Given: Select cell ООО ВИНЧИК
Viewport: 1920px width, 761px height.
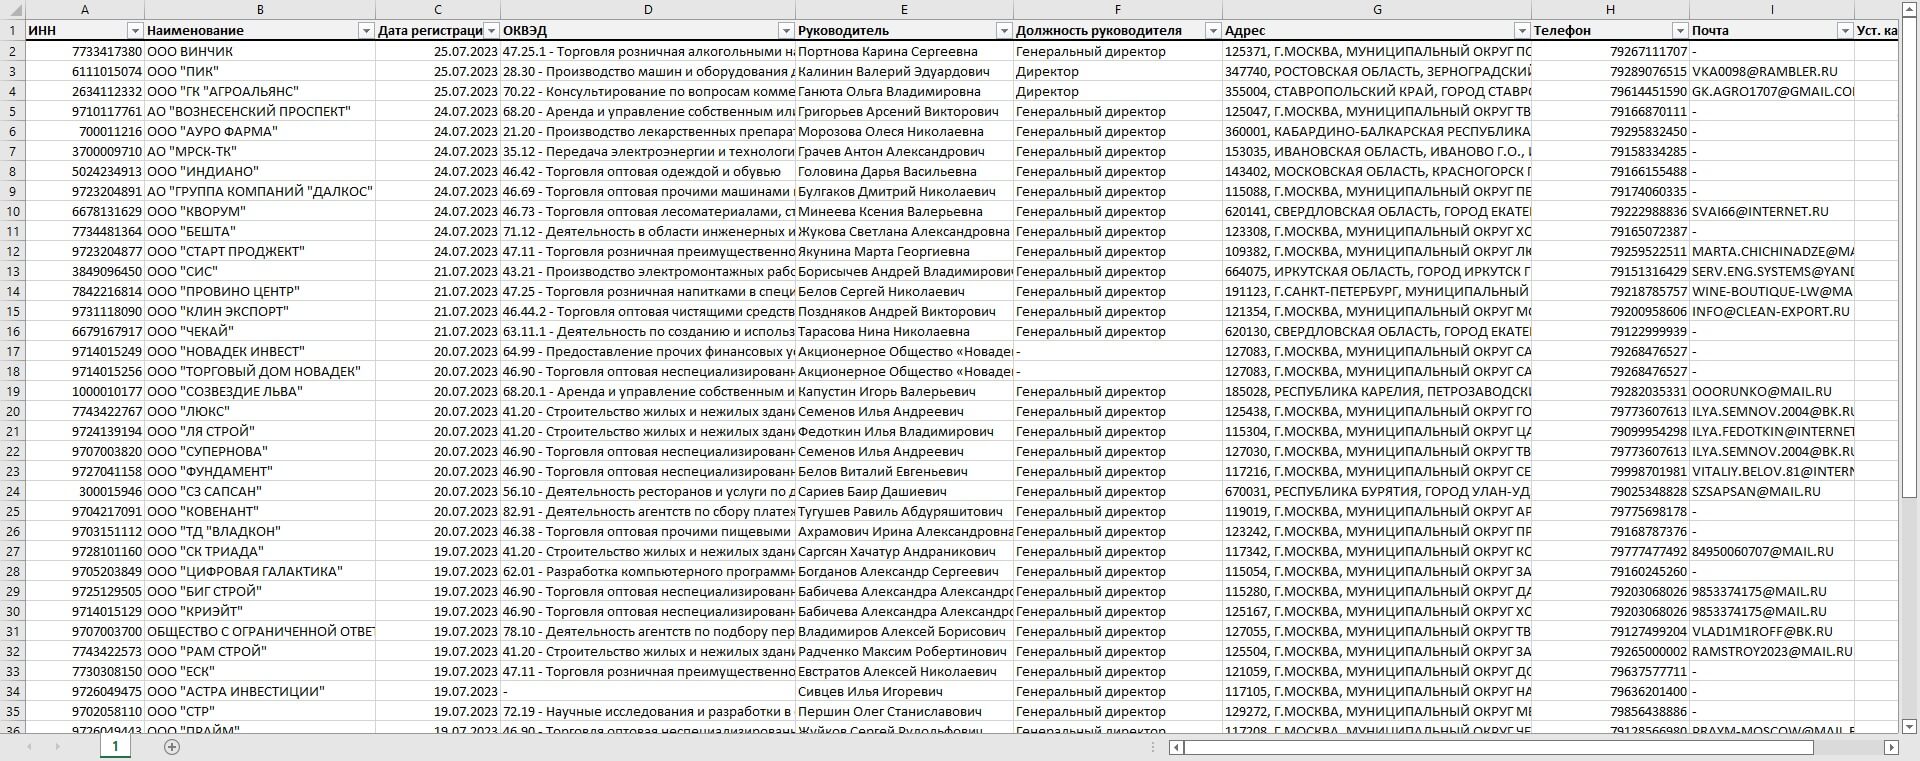Looking at the screenshot, I should point(260,51).
